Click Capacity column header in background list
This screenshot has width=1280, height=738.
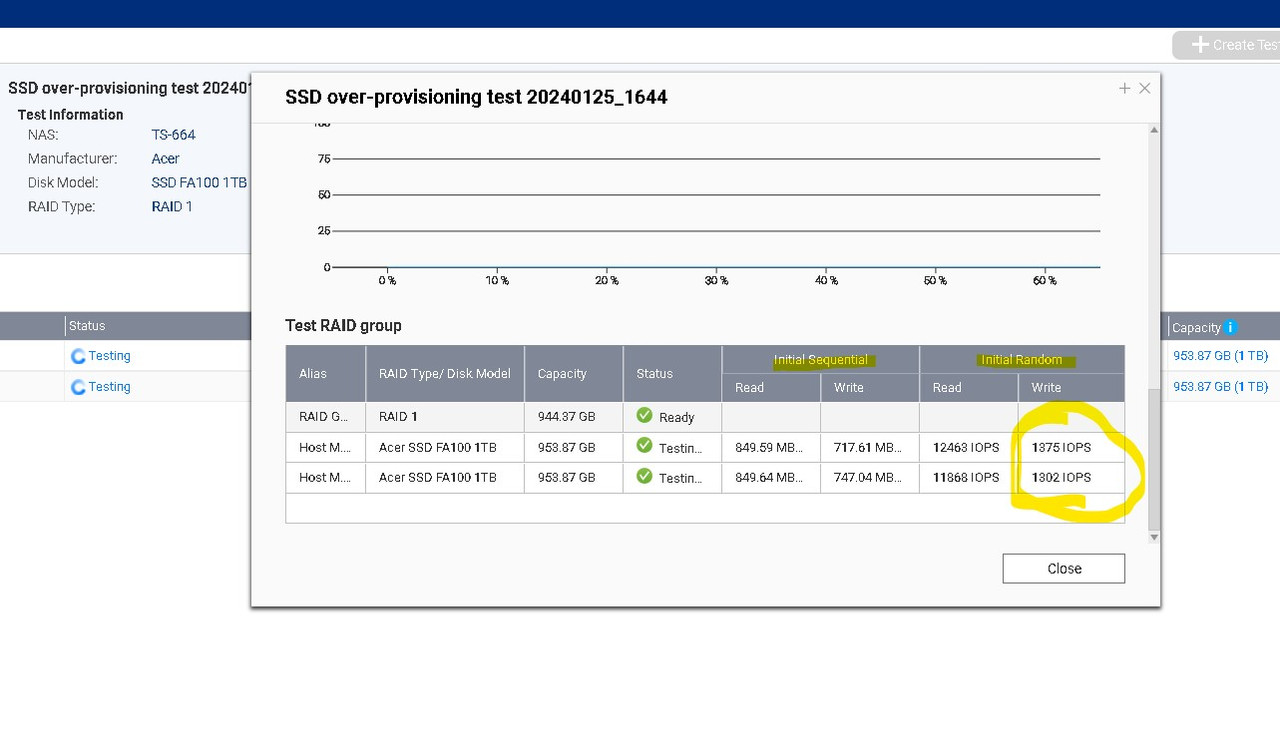tap(1196, 327)
